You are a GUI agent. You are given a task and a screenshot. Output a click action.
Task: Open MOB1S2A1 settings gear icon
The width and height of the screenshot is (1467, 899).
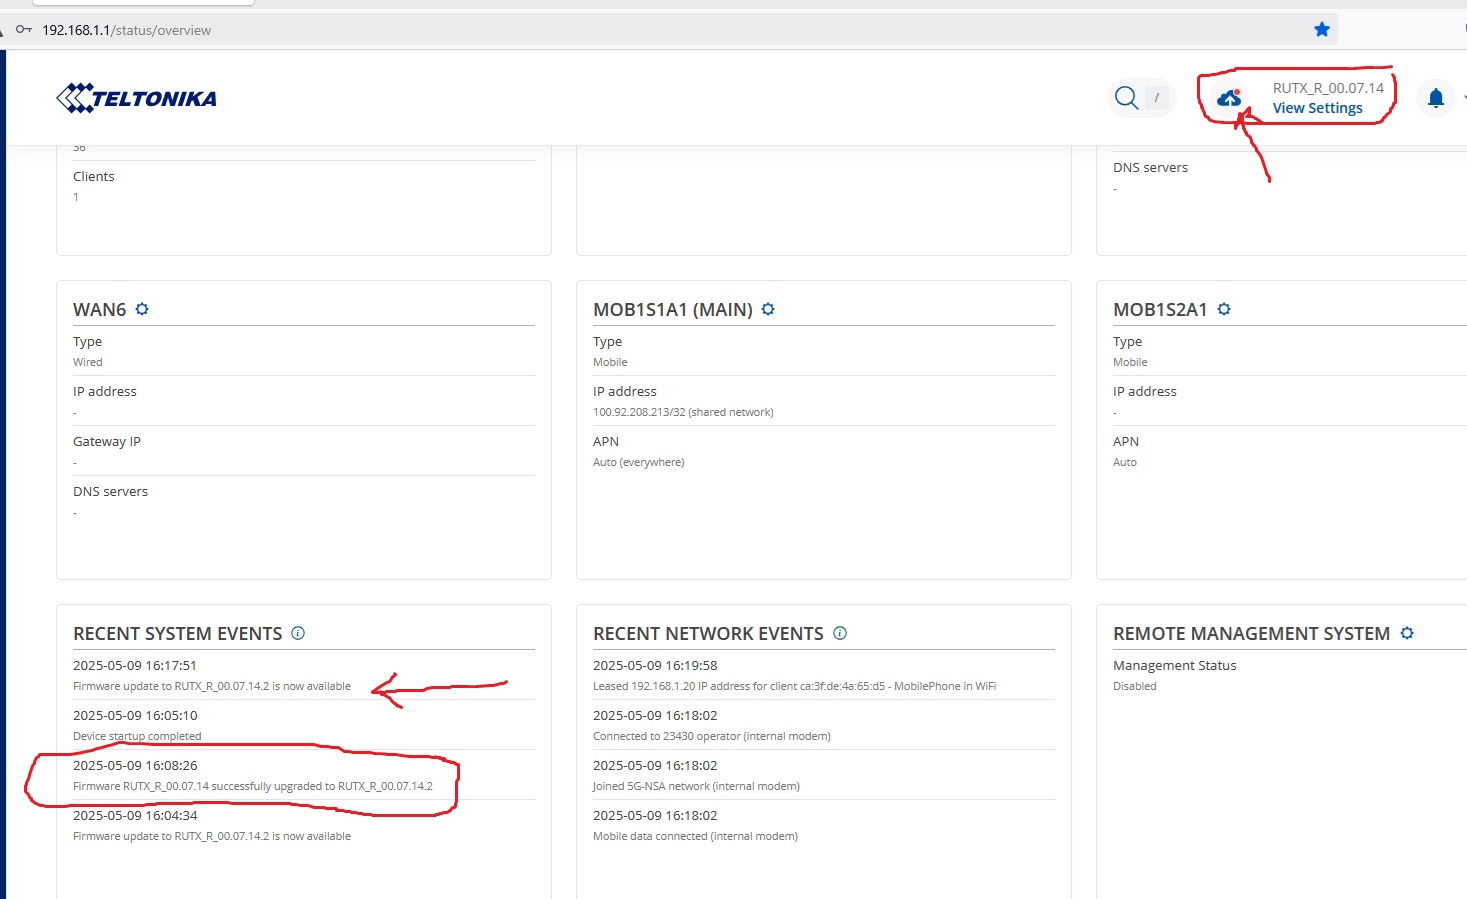click(1224, 309)
